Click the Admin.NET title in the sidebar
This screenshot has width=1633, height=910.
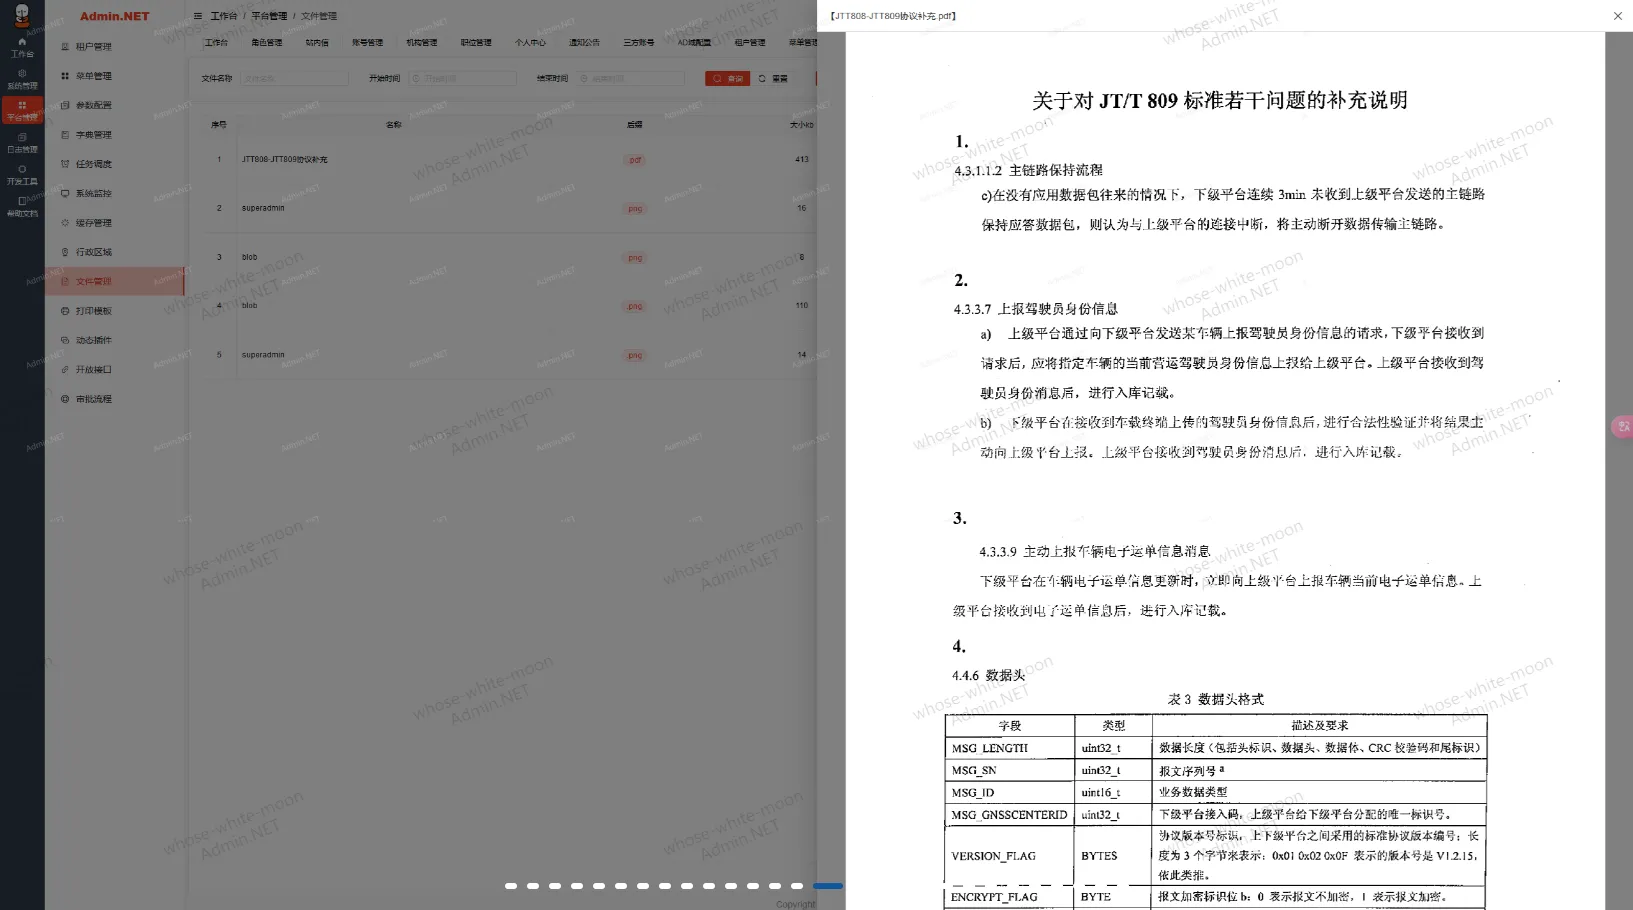point(114,16)
